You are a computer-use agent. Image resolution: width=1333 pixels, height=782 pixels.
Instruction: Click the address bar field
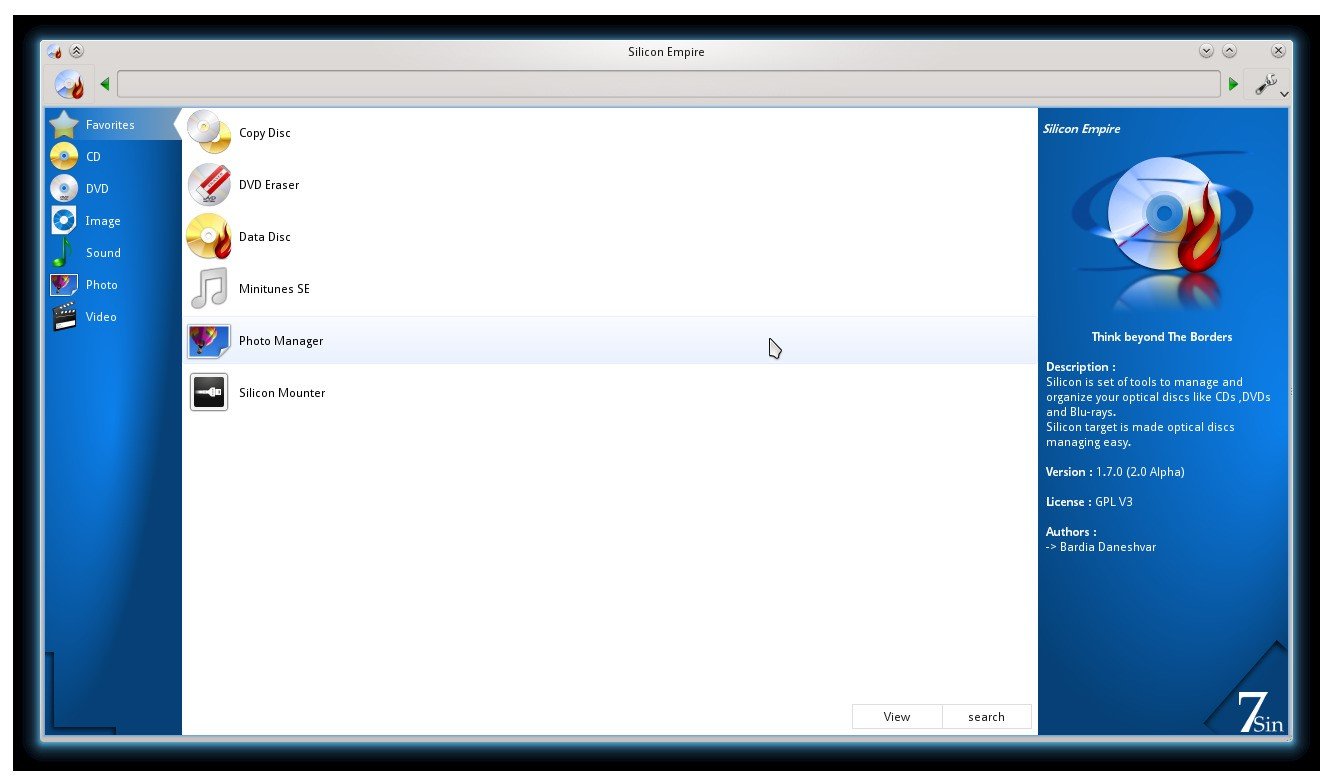point(668,84)
